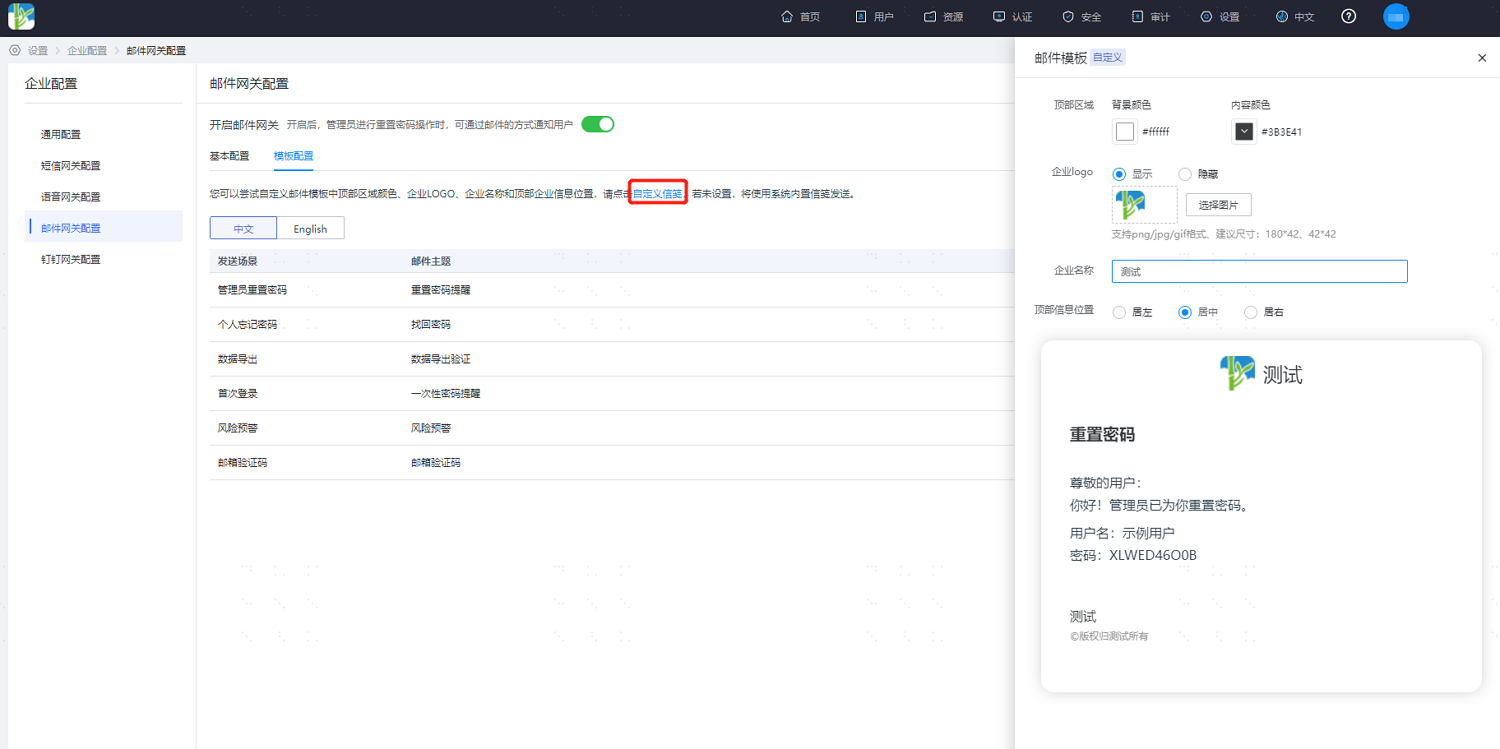Open 短信网关配置 in left sidebar
The width and height of the screenshot is (1500, 749).
70,166
